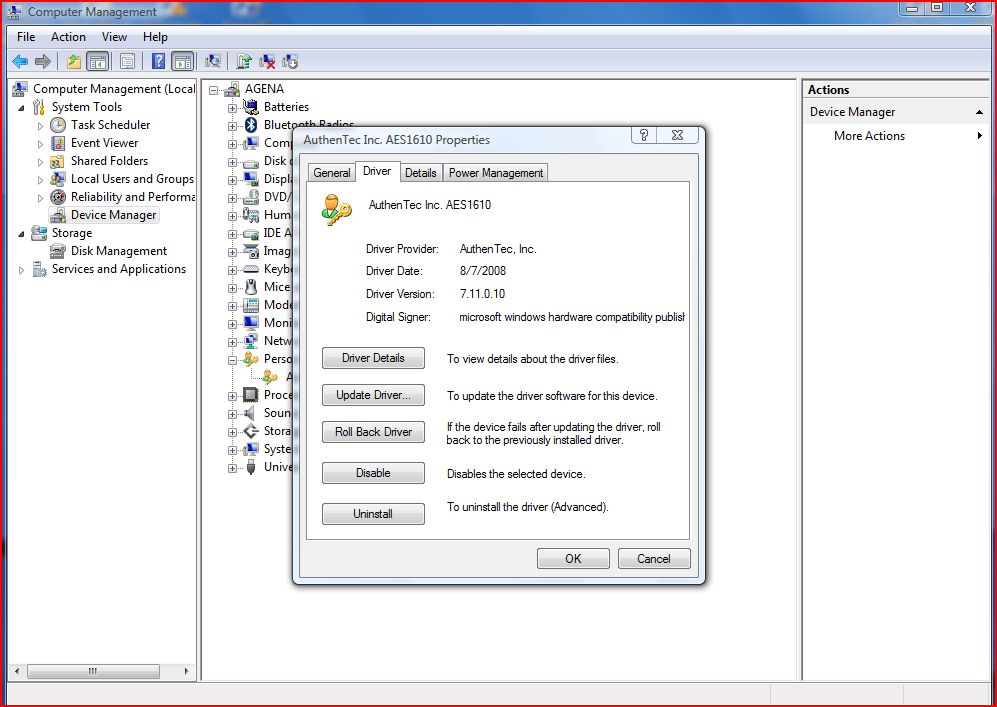This screenshot has width=997, height=707.
Task: Collapse the Device Manager section in Actions pane
Action: click(979, 113)
